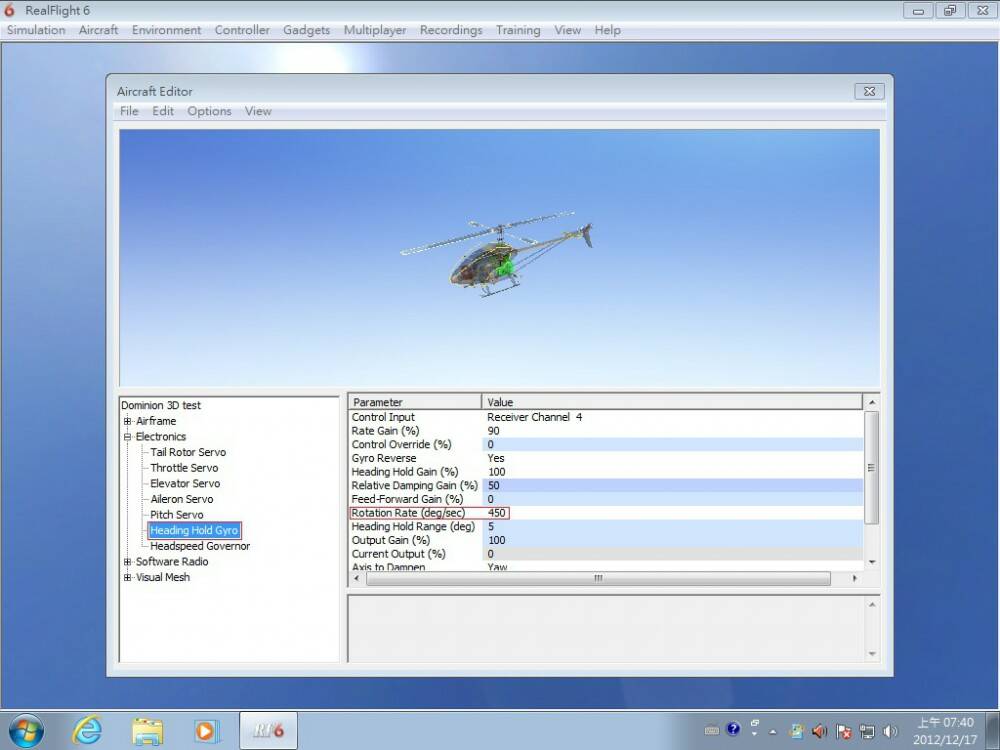1000x750 pixels.
Task: Expand the Visual Mesh tree node
Action: pos(128,577)
